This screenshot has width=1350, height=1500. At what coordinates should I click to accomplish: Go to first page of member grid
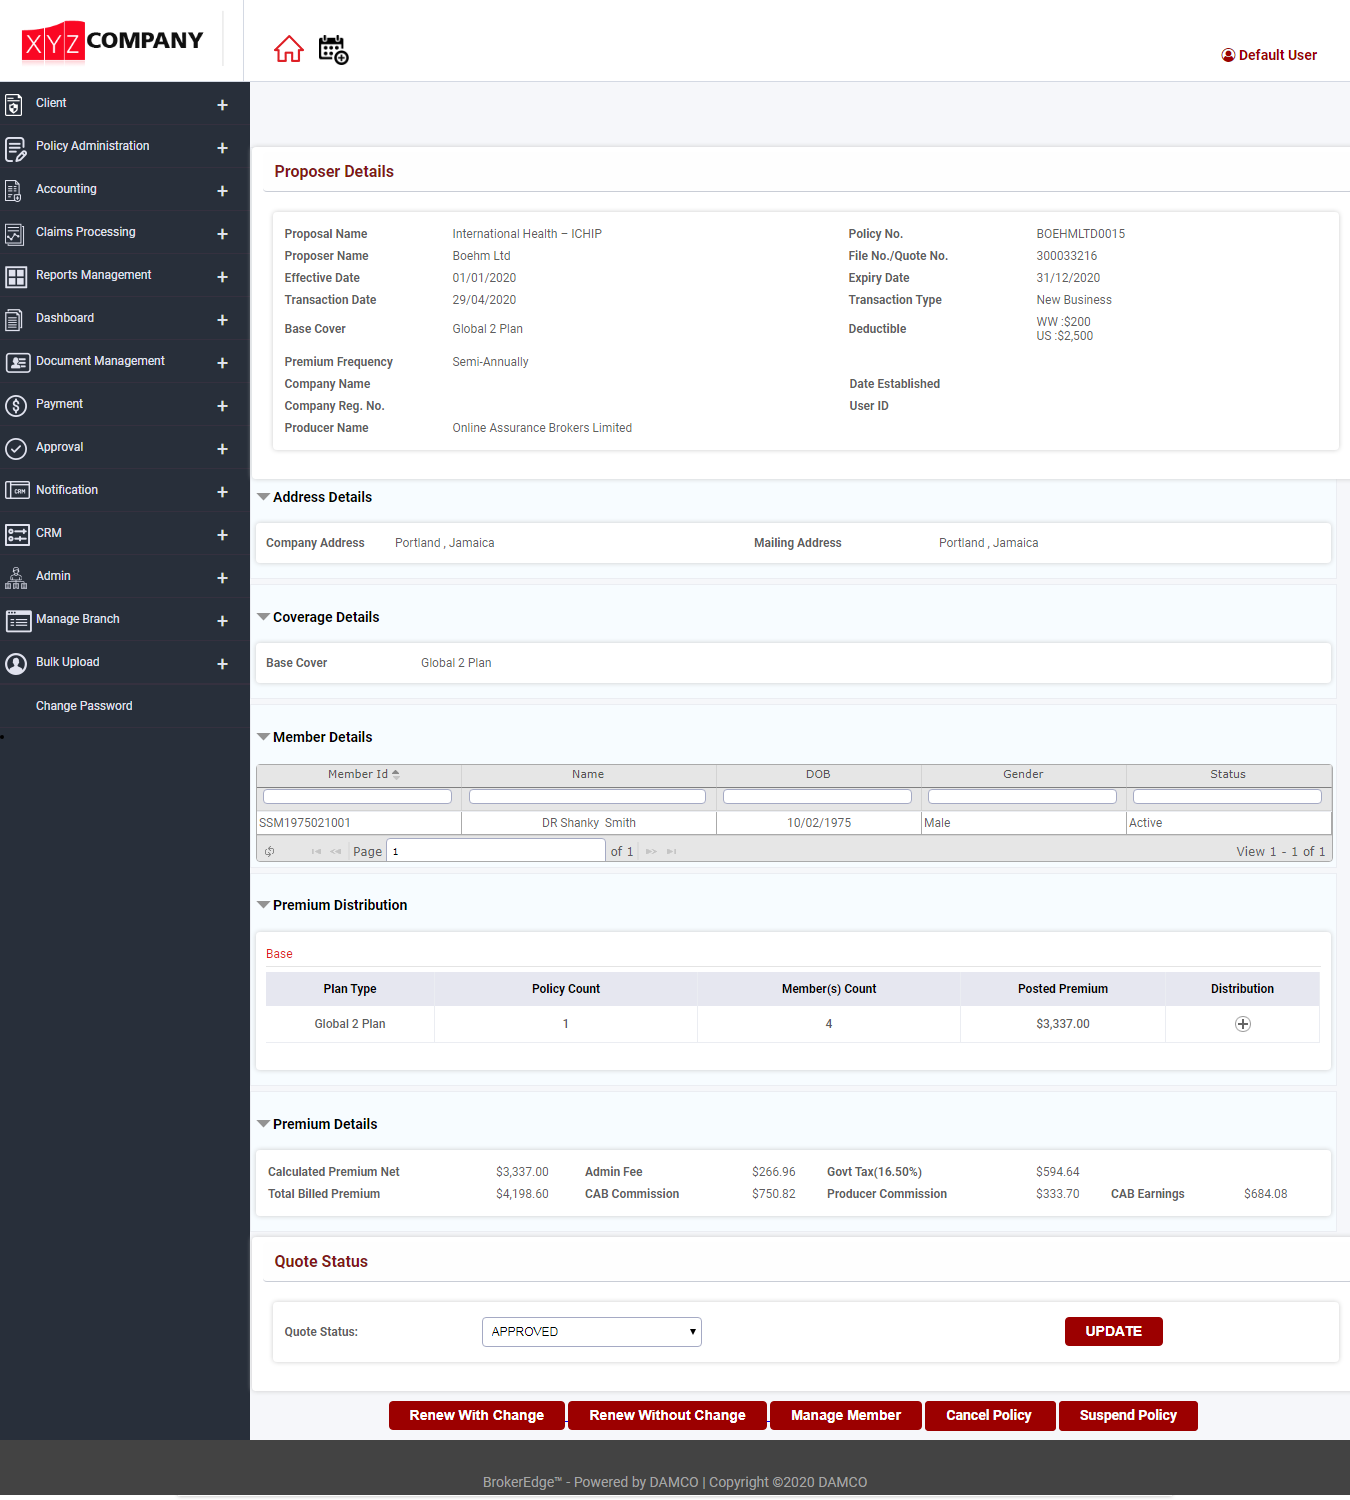coord(316,852)
